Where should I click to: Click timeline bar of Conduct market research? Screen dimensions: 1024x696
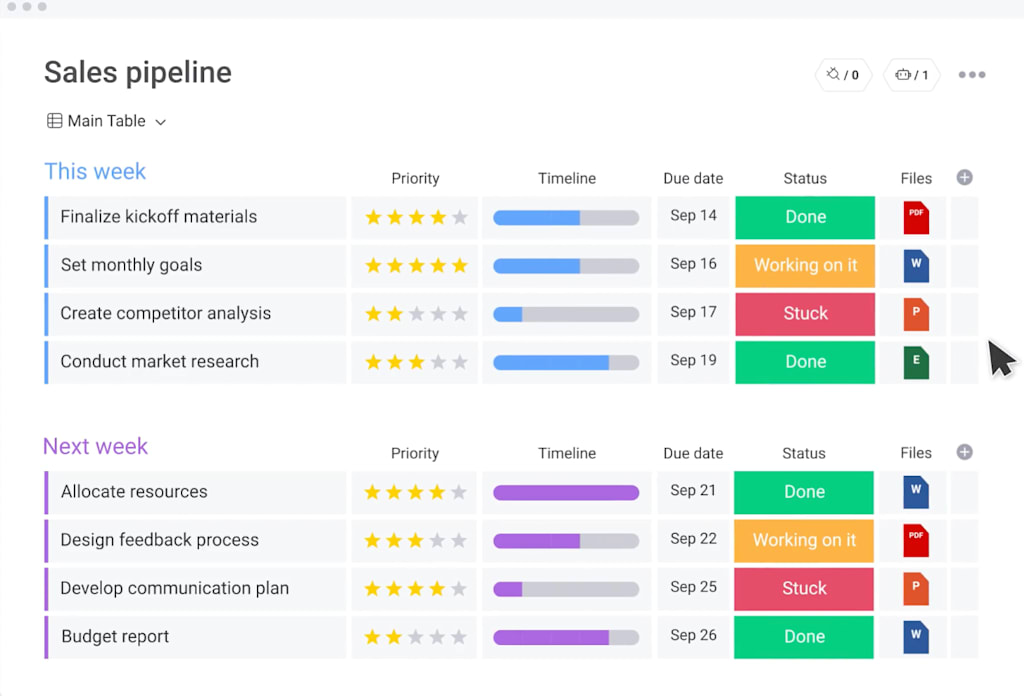(566, 362)
